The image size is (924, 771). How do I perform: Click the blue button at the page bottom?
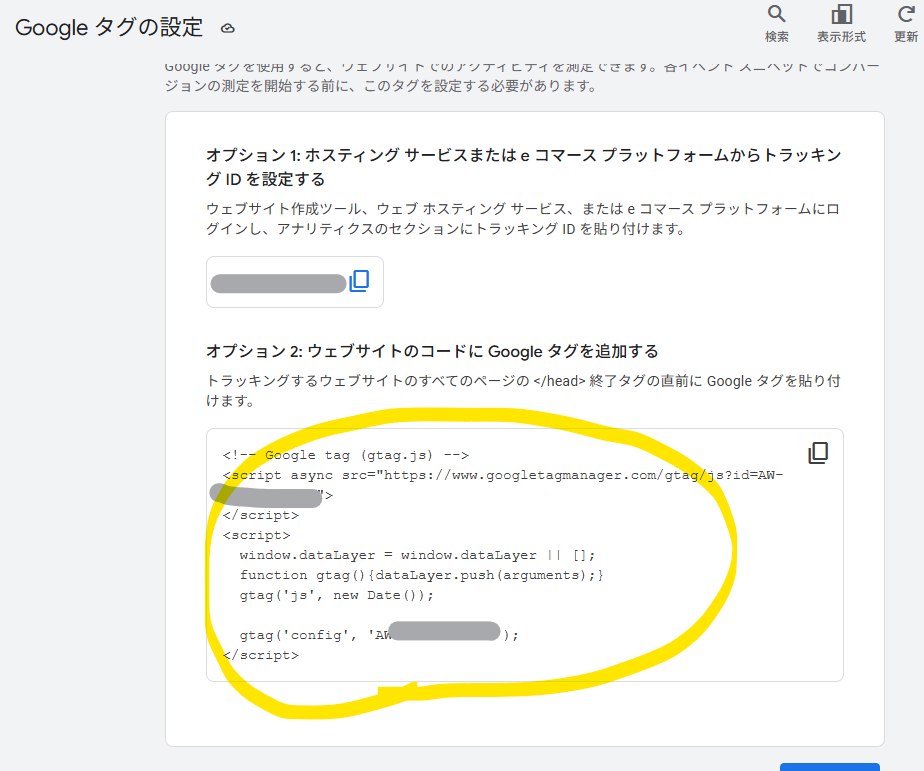pos(830,767)
